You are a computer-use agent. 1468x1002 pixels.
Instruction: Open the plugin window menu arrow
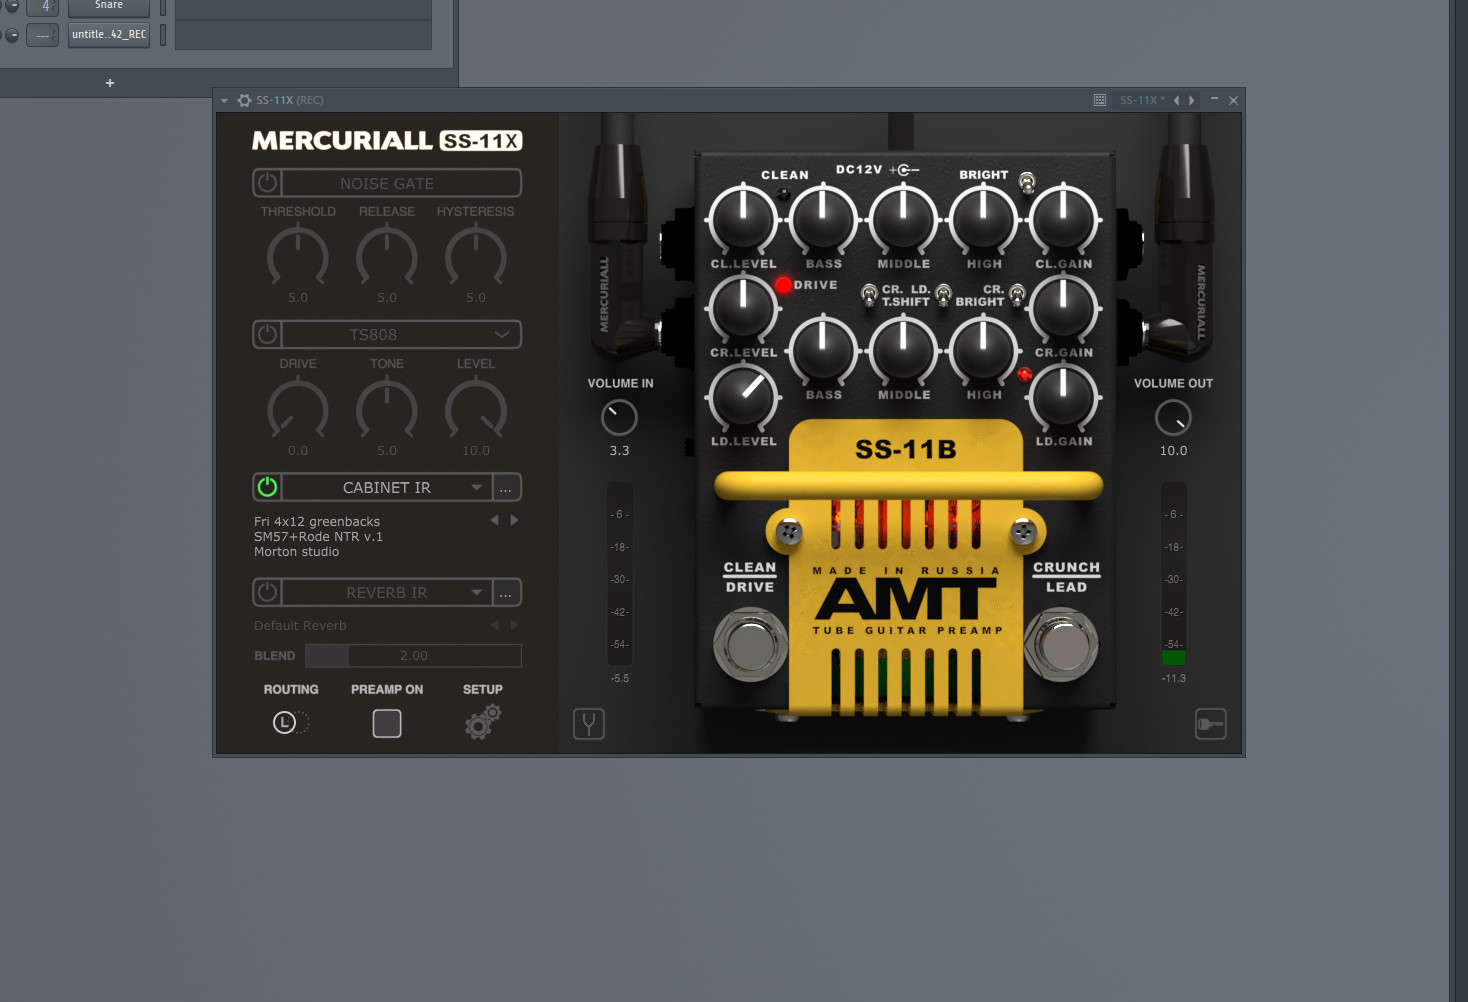point(225,100)
